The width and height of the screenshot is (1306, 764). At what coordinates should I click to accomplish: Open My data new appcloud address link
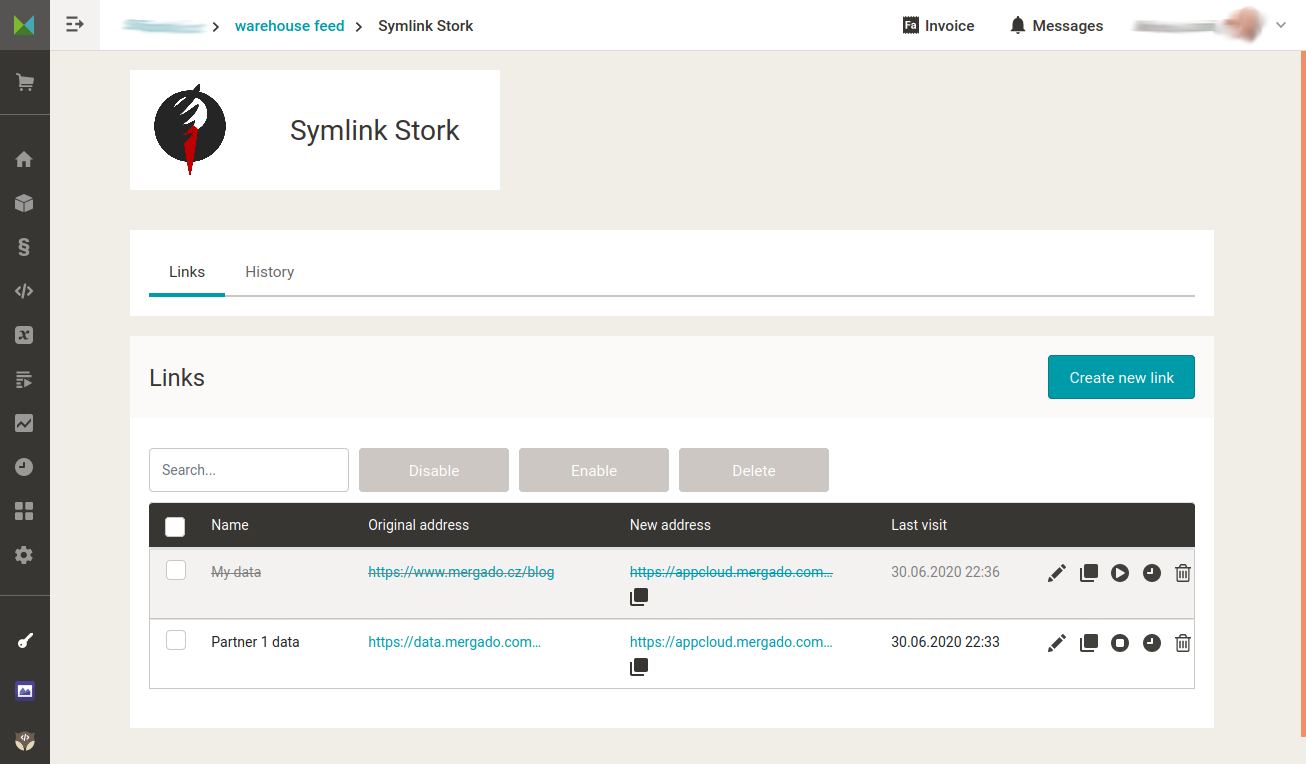point(731,572)
